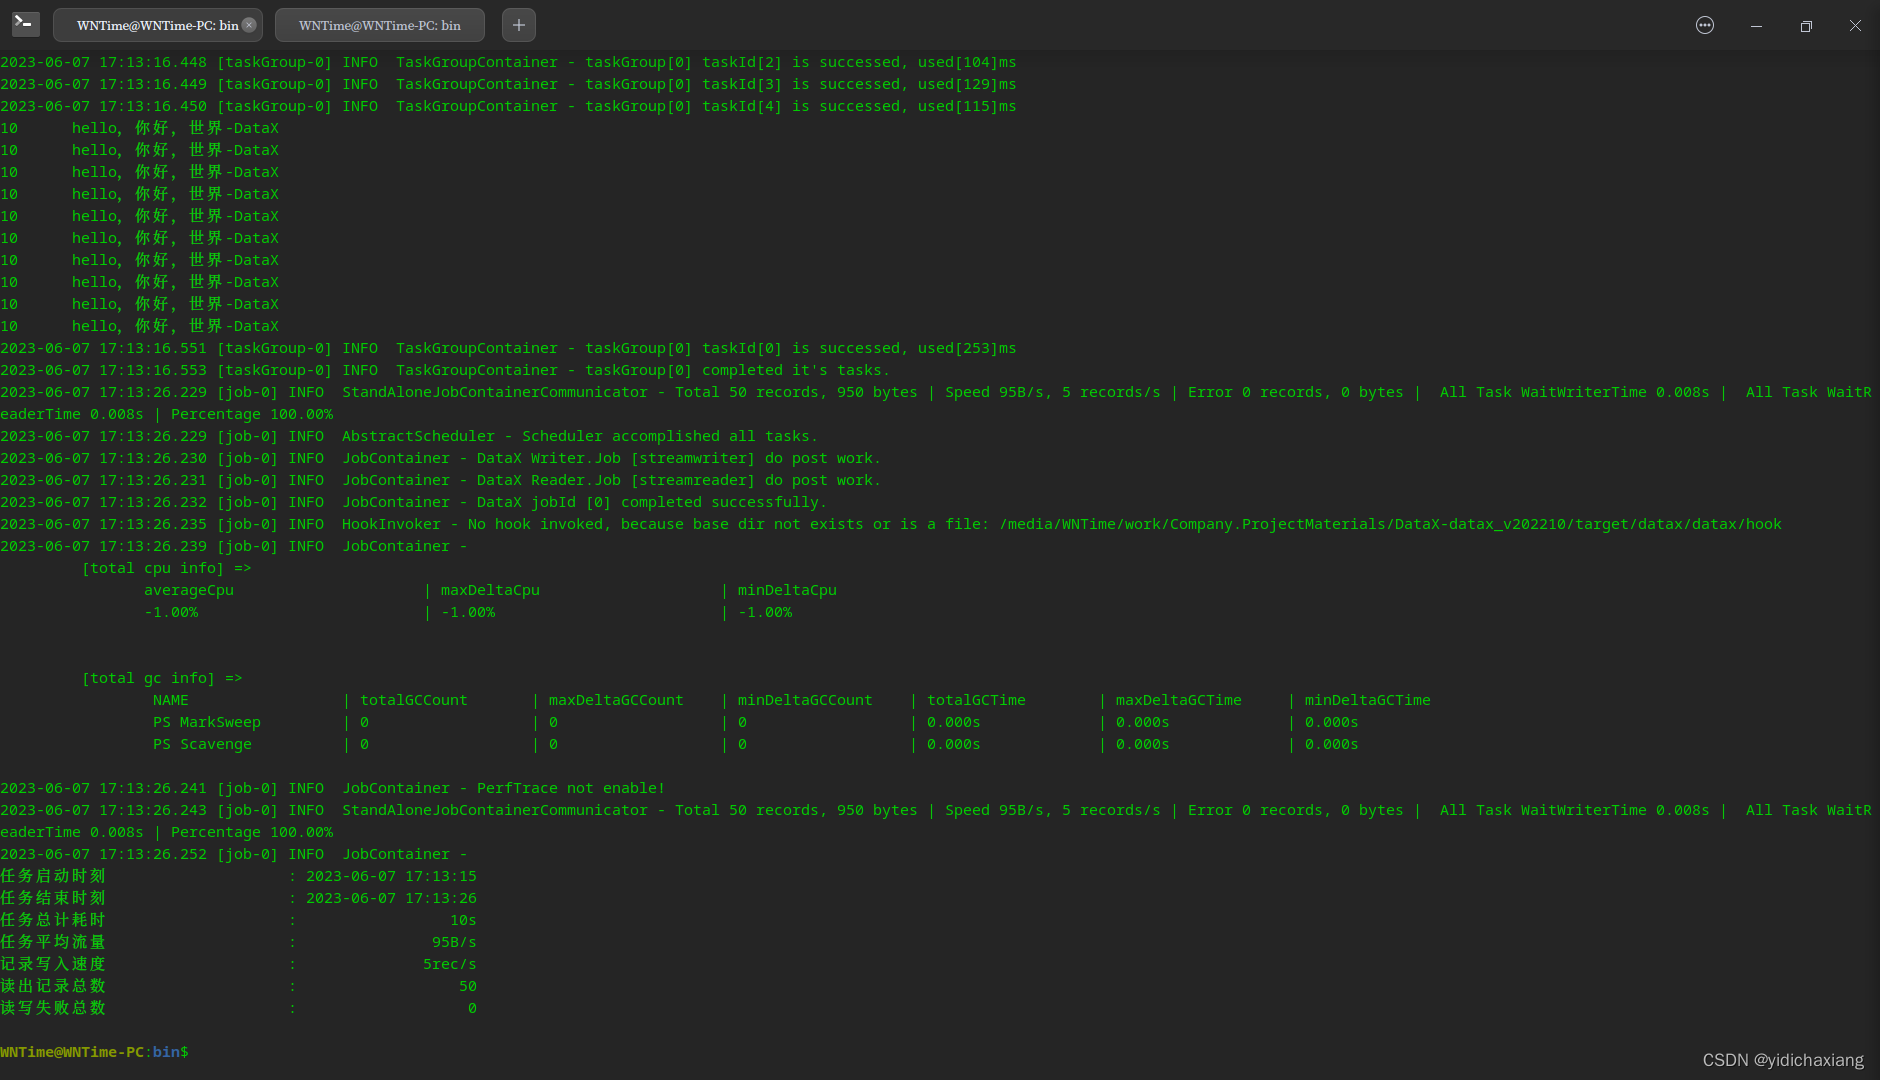Restore down the terminal window
This screenshot has width=1880, height=1080.
point(1806,25)
